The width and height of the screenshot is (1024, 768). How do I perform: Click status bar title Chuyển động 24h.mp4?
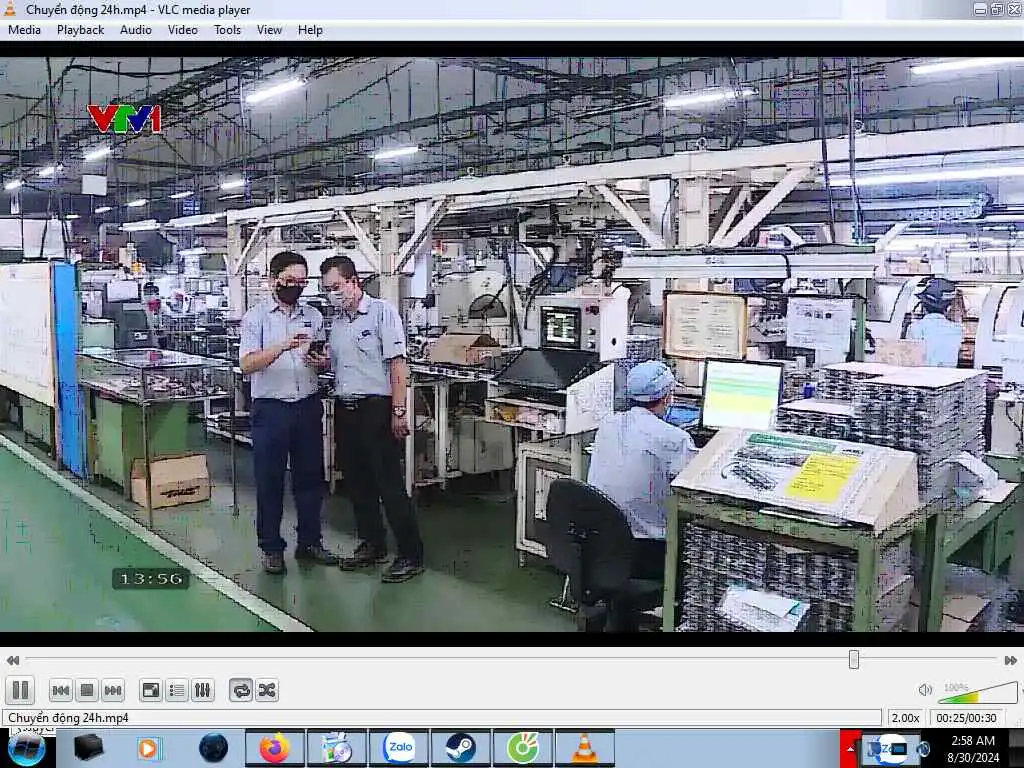68,718
